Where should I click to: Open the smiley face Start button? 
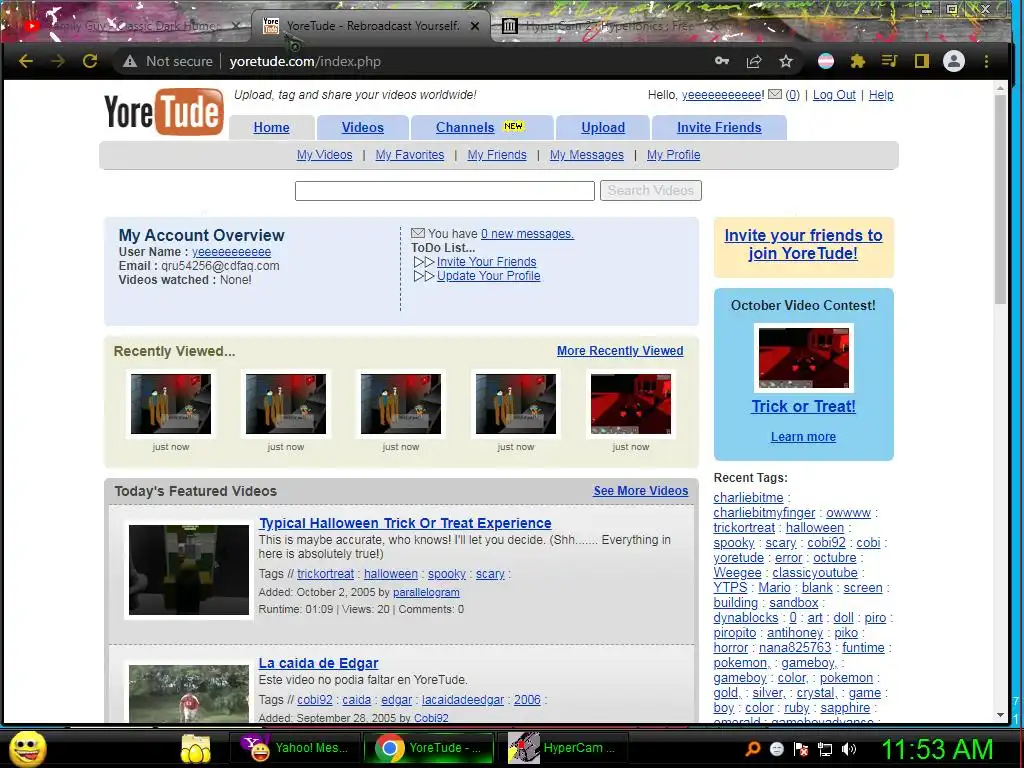(28, 748)
